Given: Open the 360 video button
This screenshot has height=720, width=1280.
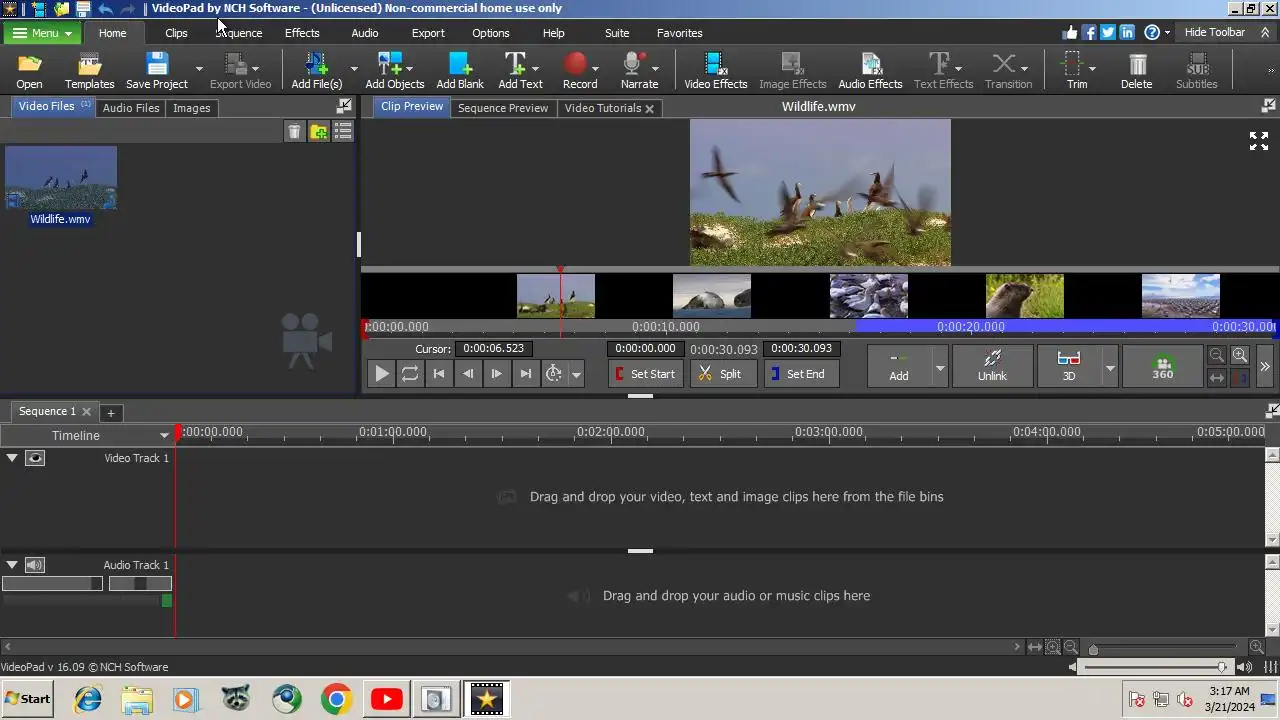Looking at the screenshot, I should tap(1162, 366).
